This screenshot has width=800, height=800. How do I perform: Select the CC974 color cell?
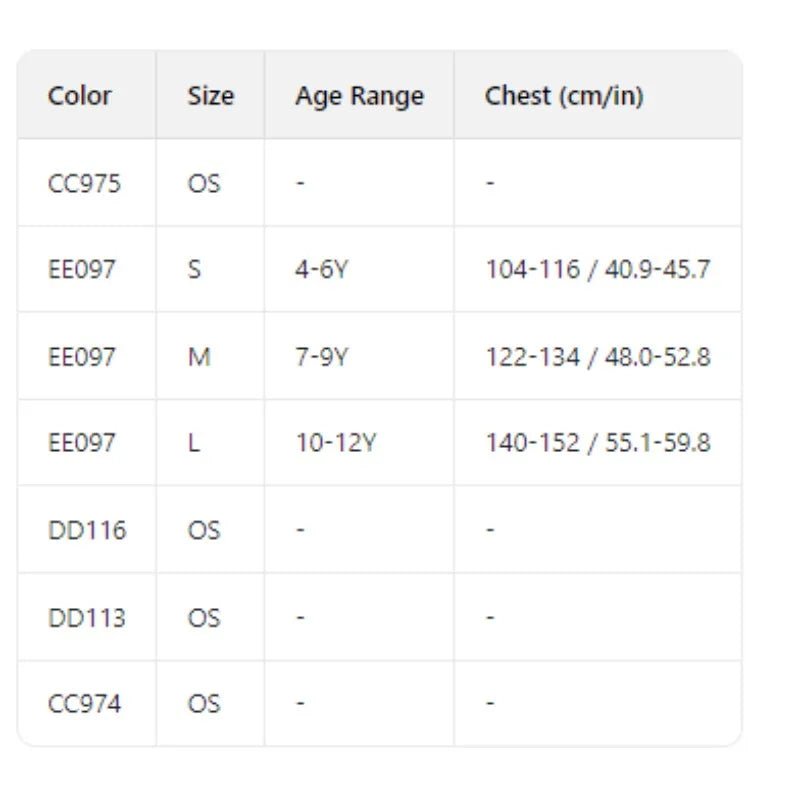click(85, 704)
